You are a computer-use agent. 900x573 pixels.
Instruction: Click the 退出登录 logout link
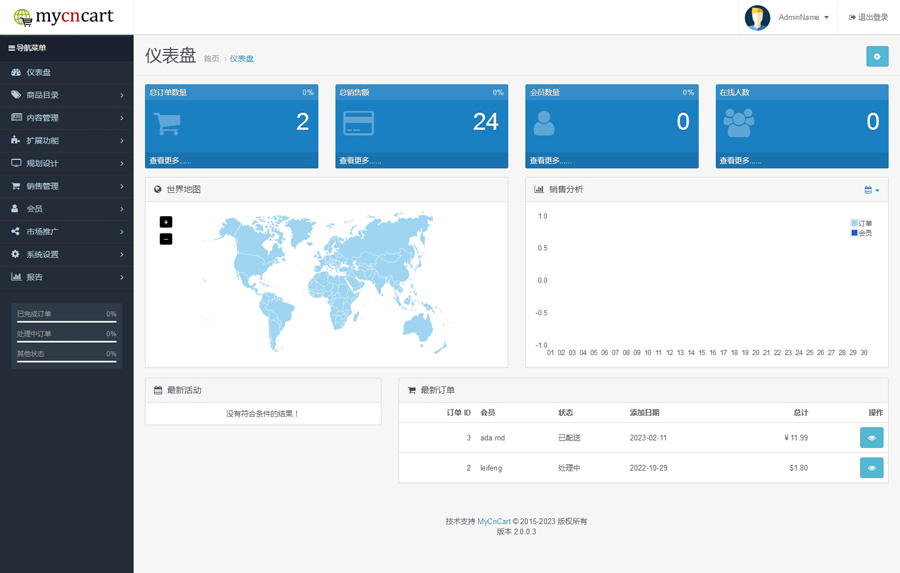[x=868, y=17]
